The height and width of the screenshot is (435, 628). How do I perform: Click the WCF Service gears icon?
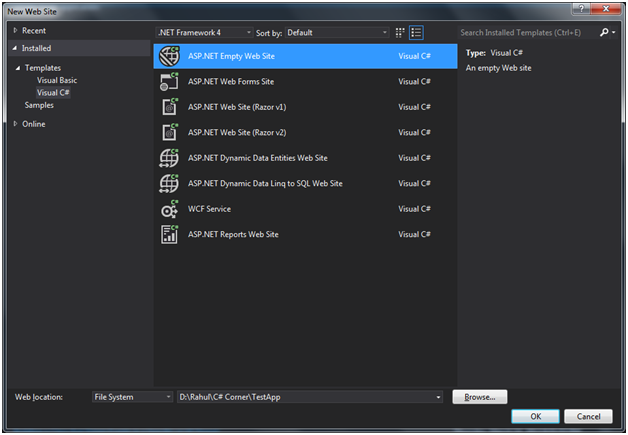pos(169,209)
